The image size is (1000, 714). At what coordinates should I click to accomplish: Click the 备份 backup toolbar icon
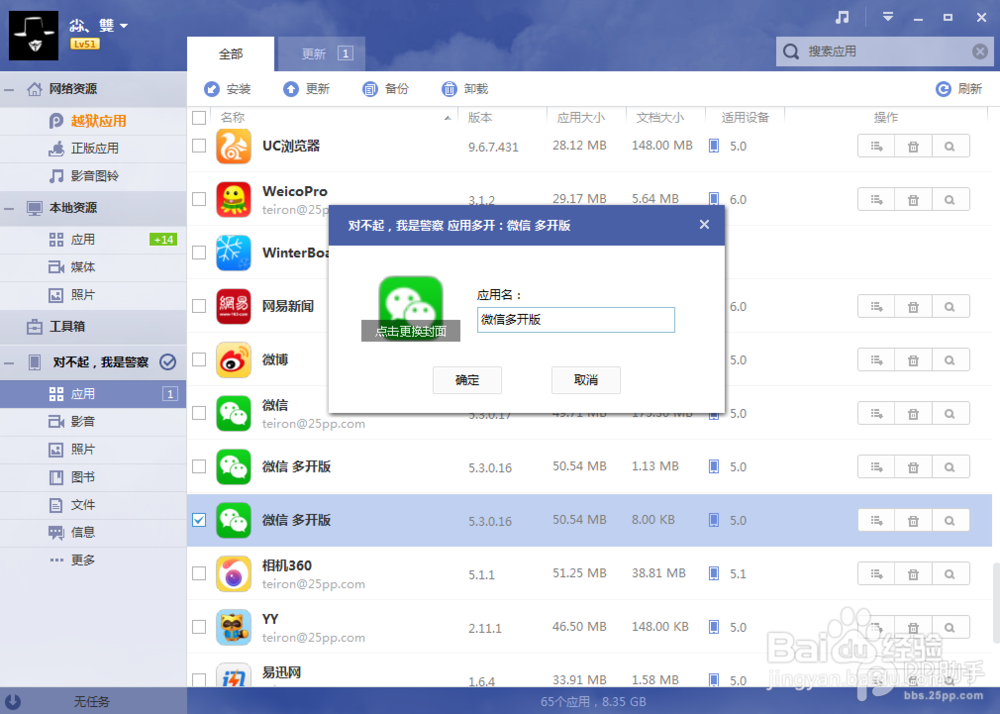pyautogui.click(x=370, y=89)
